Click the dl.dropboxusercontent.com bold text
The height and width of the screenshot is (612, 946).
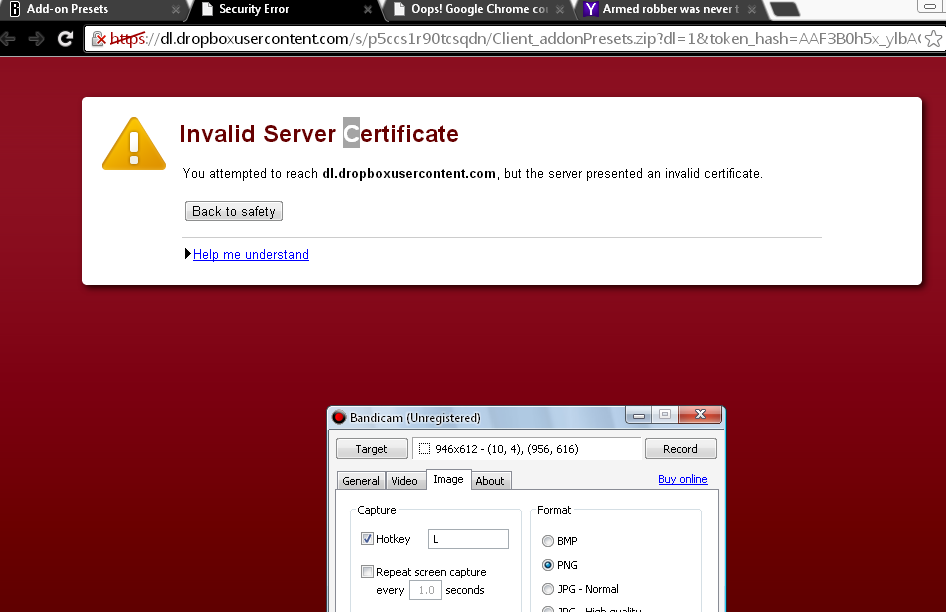pos(409,174)
